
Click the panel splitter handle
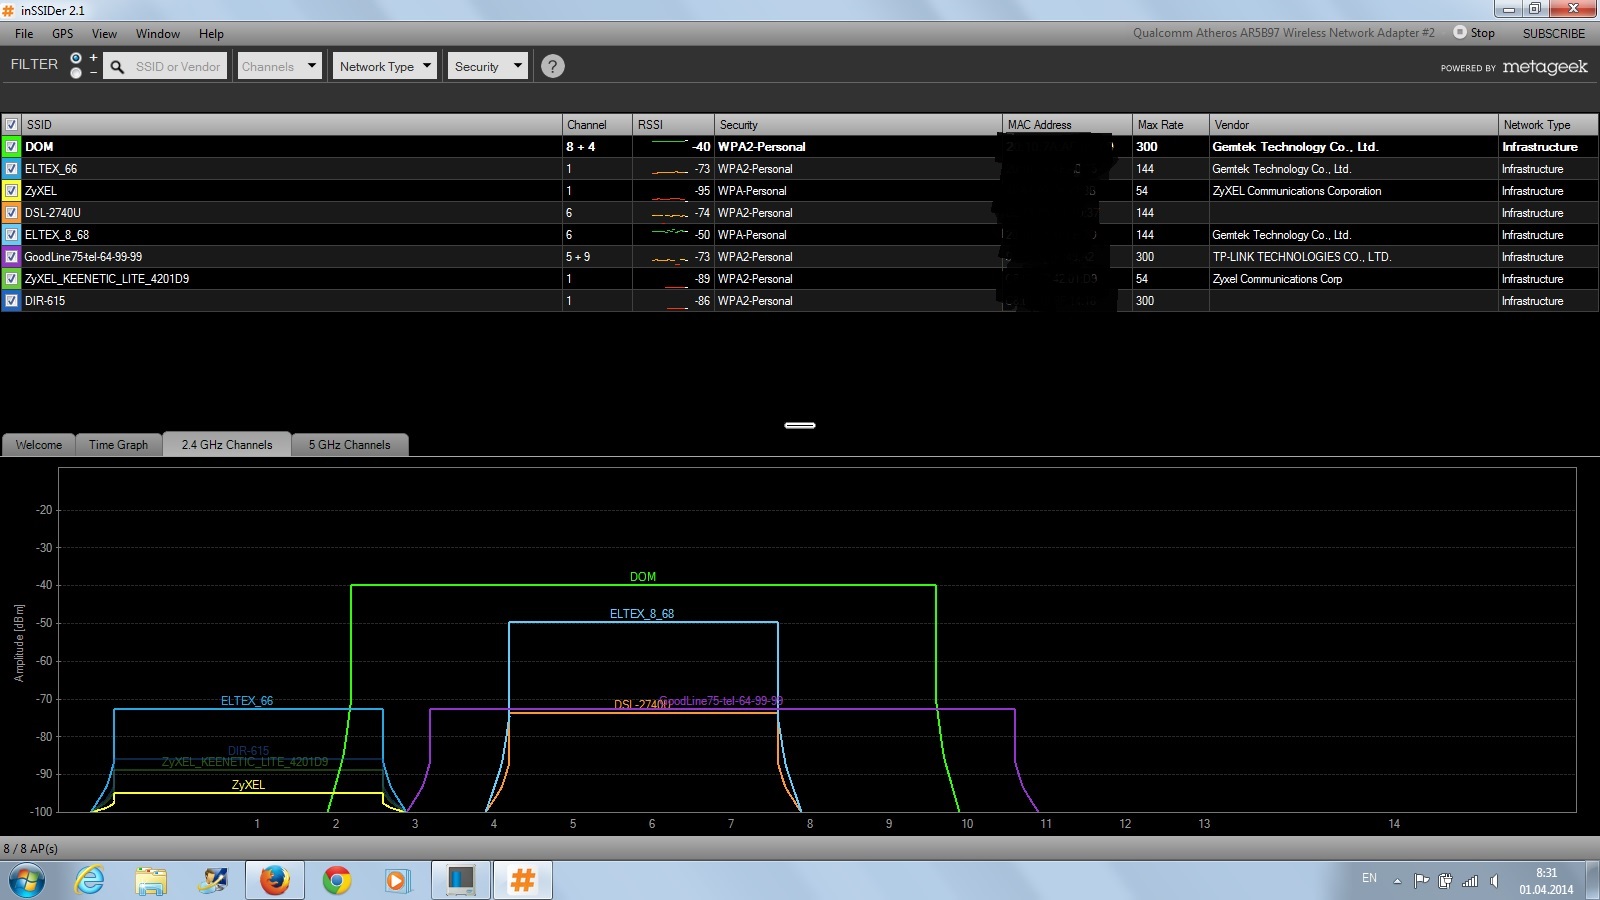[x=800, y=425]
